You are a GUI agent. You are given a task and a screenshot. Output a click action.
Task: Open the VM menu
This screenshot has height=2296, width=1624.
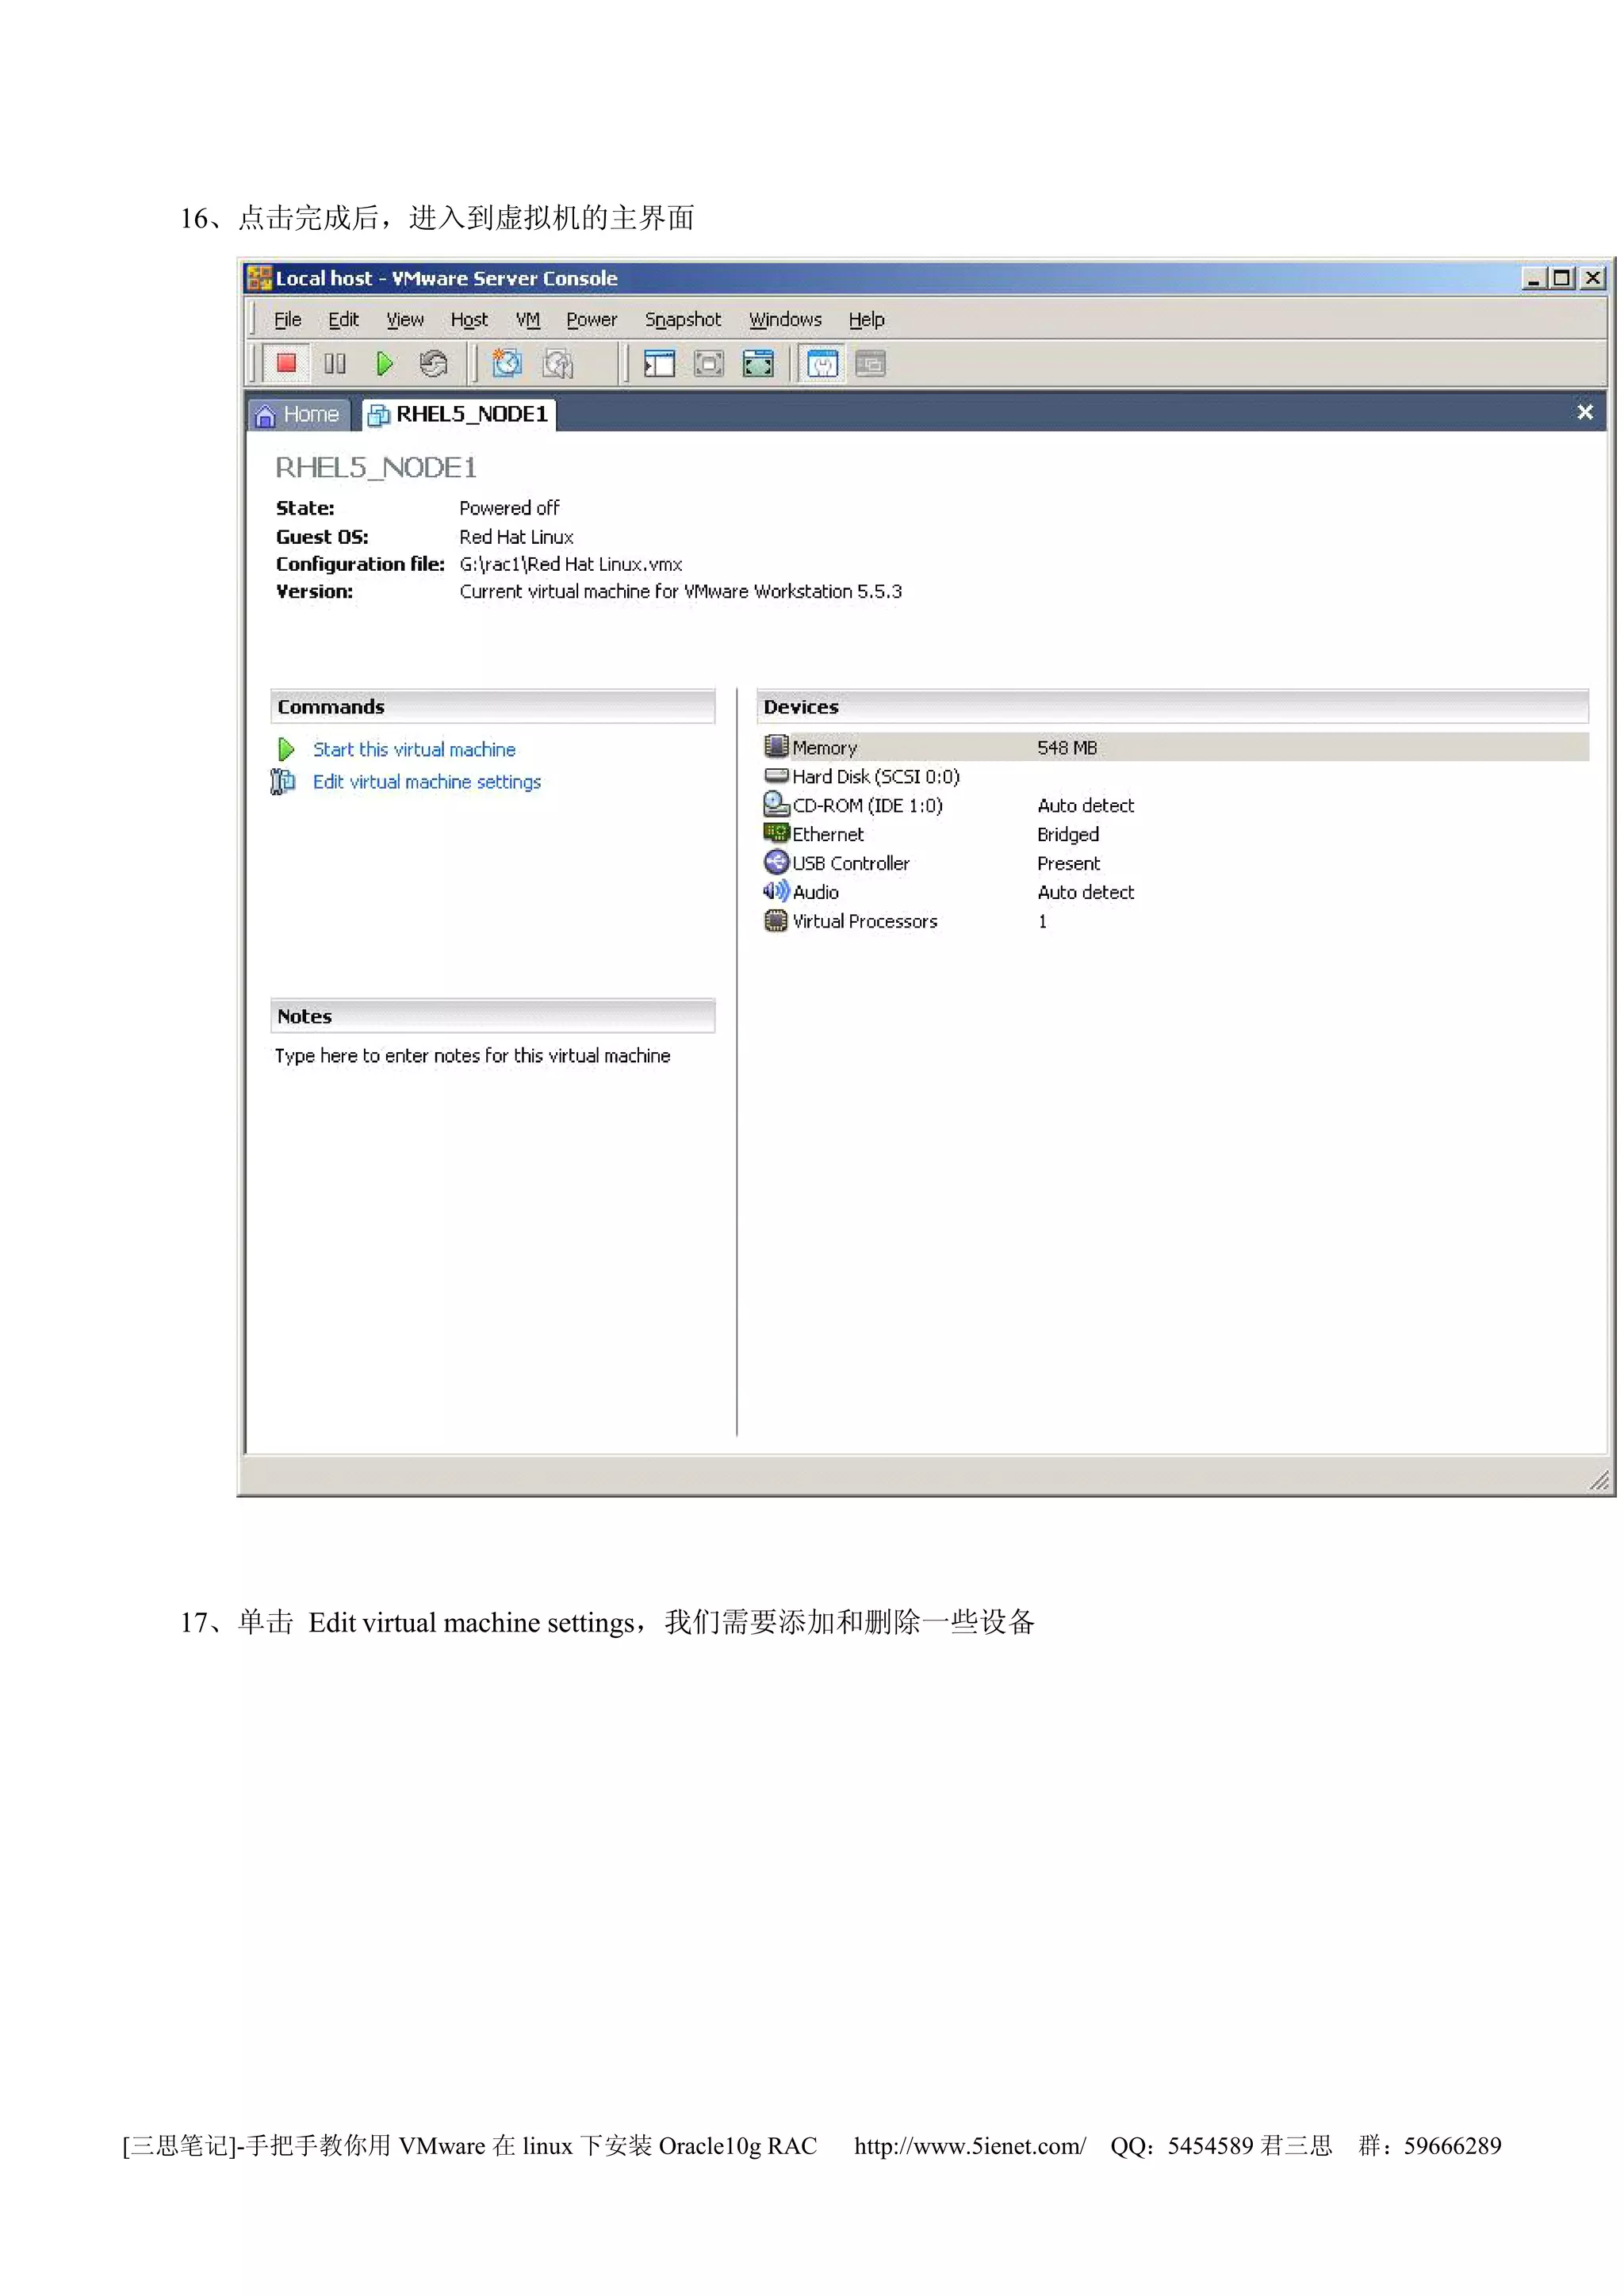pyautogui.click(x=528, y=320)
